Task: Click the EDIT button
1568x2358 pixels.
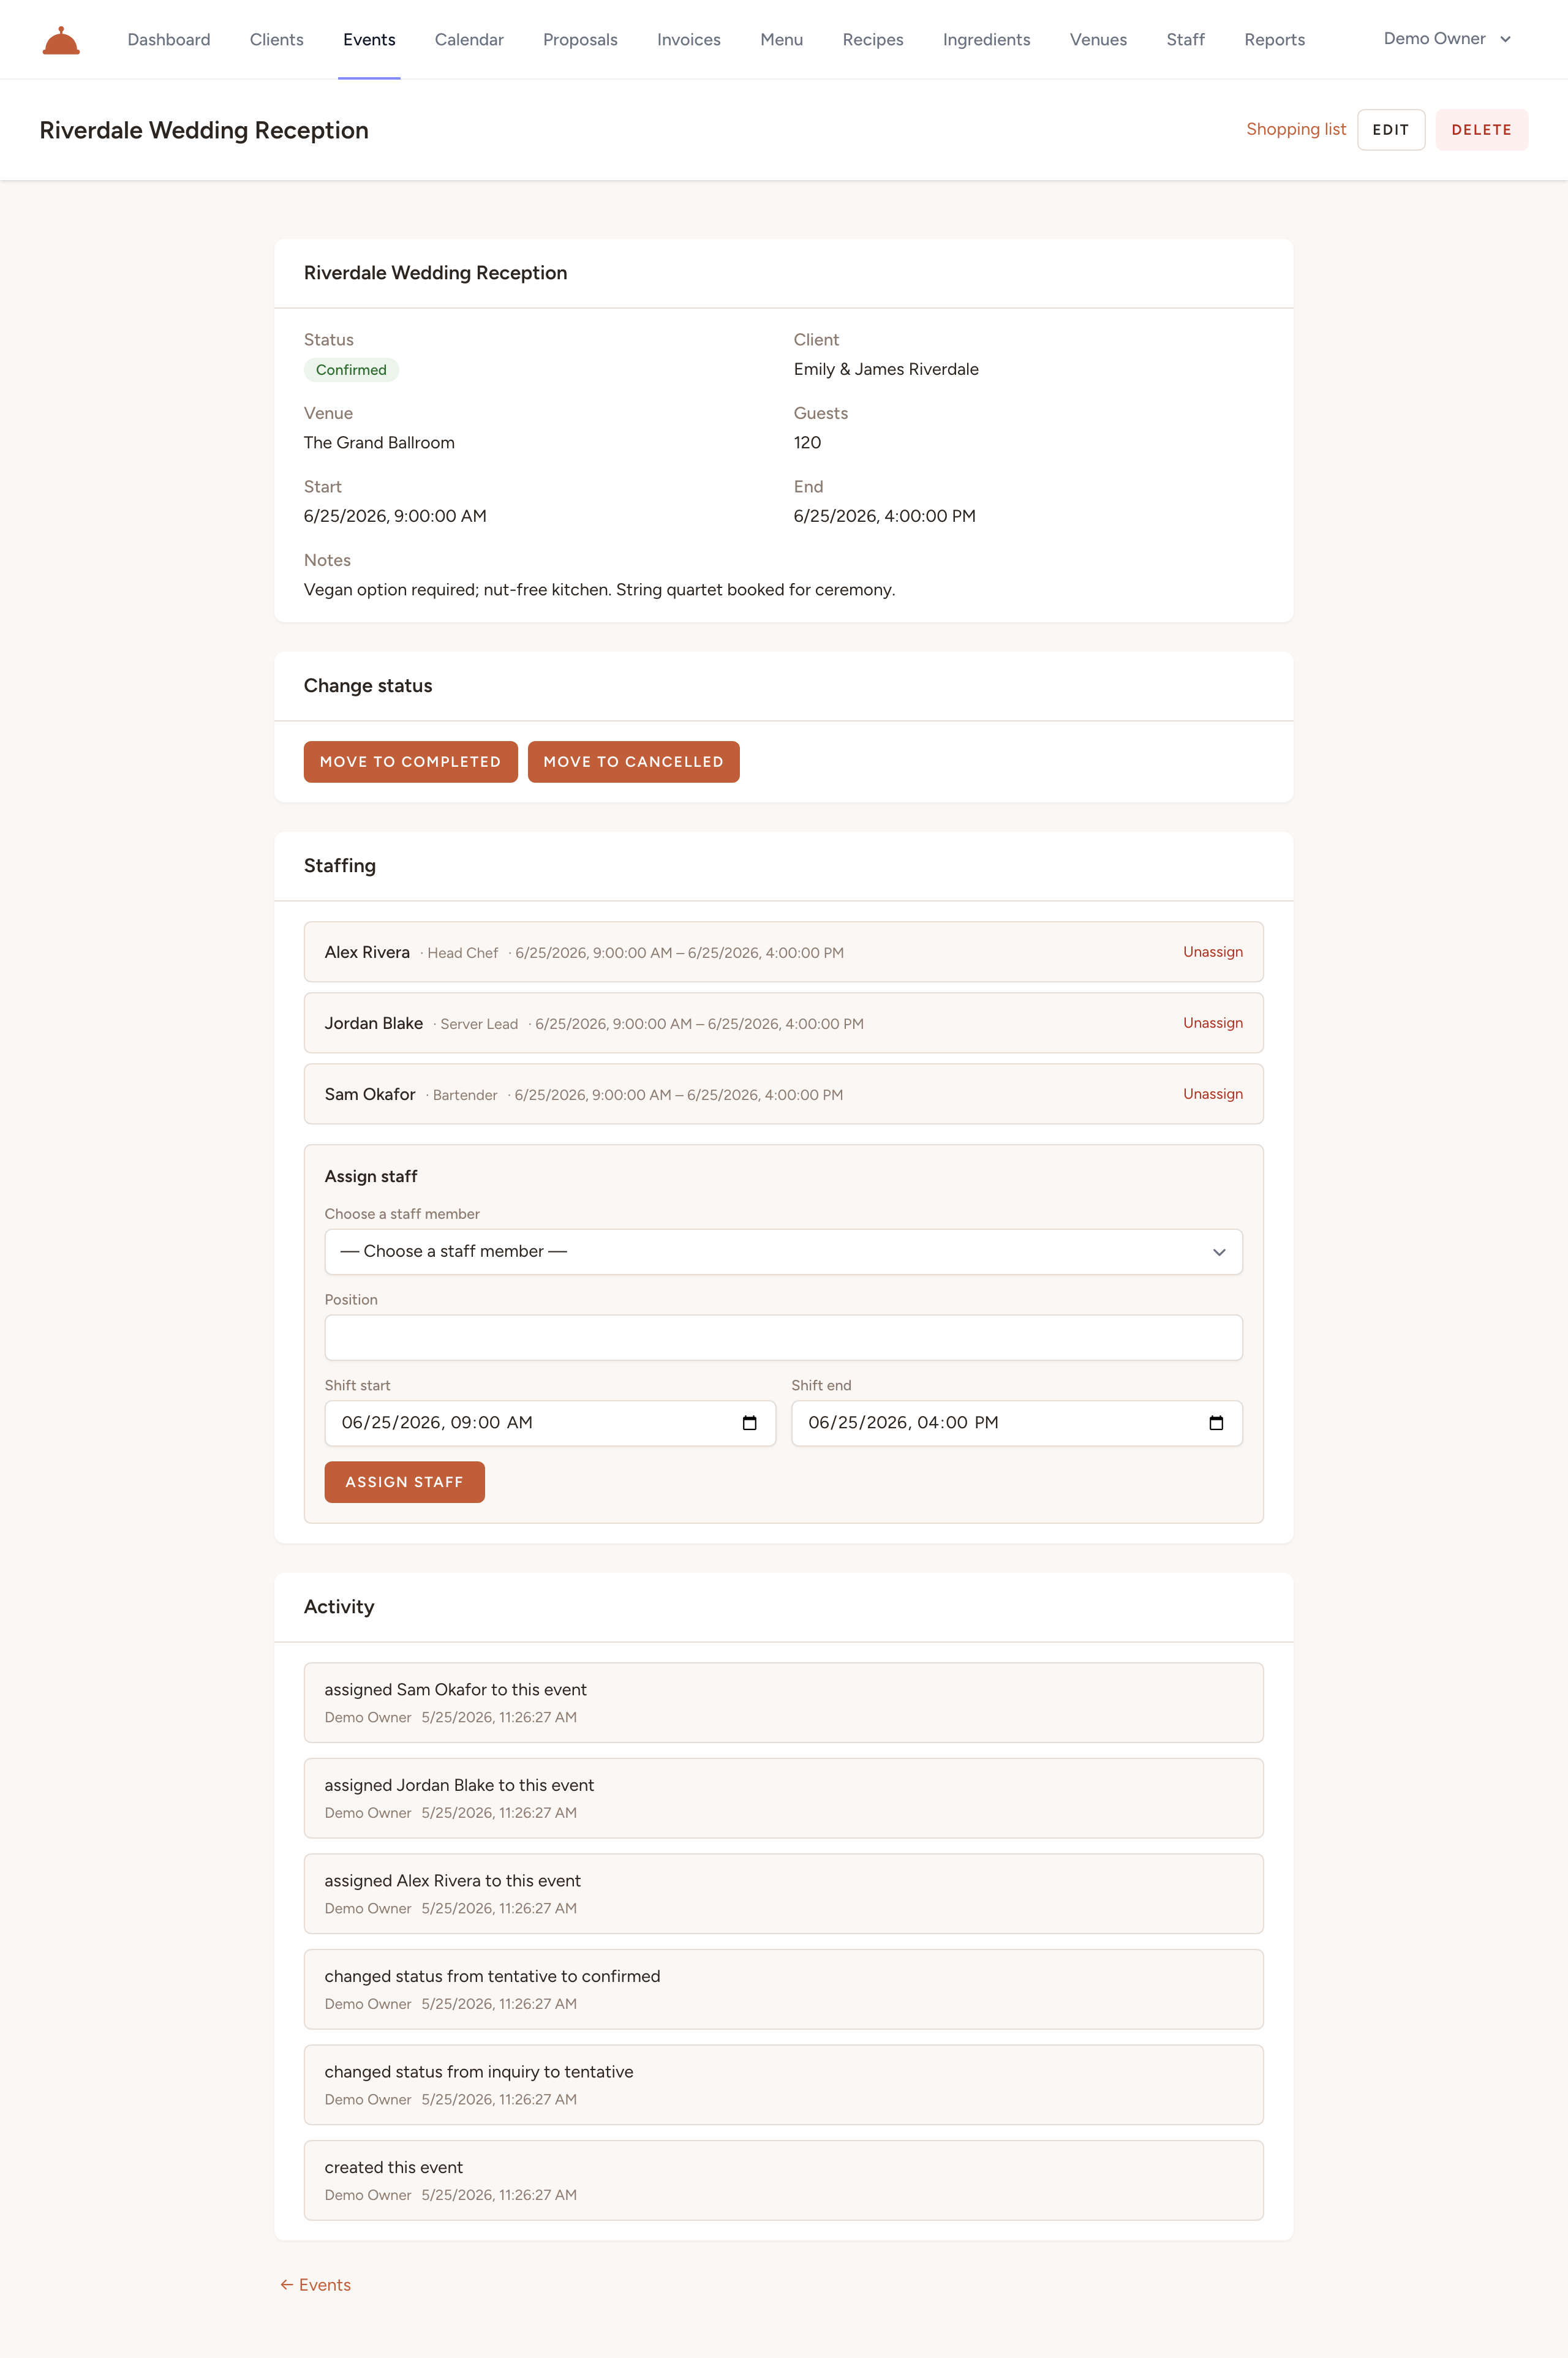Action: tap(1391, 130)
